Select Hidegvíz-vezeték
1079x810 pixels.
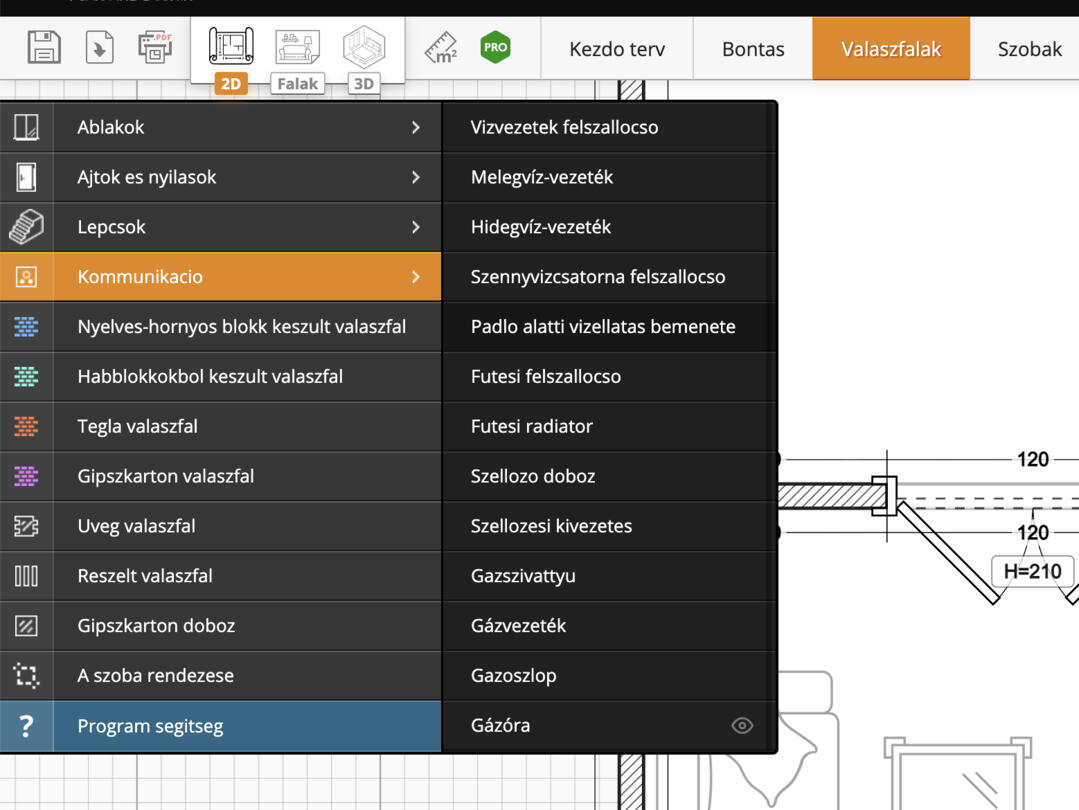pyautogui.click(x=610, y=227)
